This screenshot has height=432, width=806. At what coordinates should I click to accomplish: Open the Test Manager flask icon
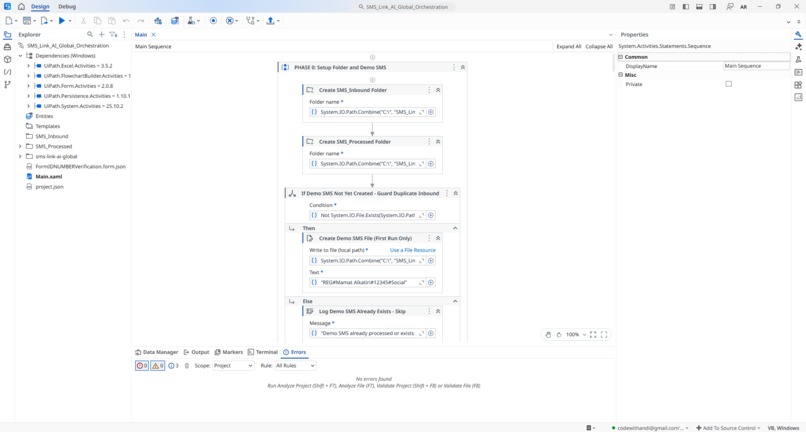[191, 21]
